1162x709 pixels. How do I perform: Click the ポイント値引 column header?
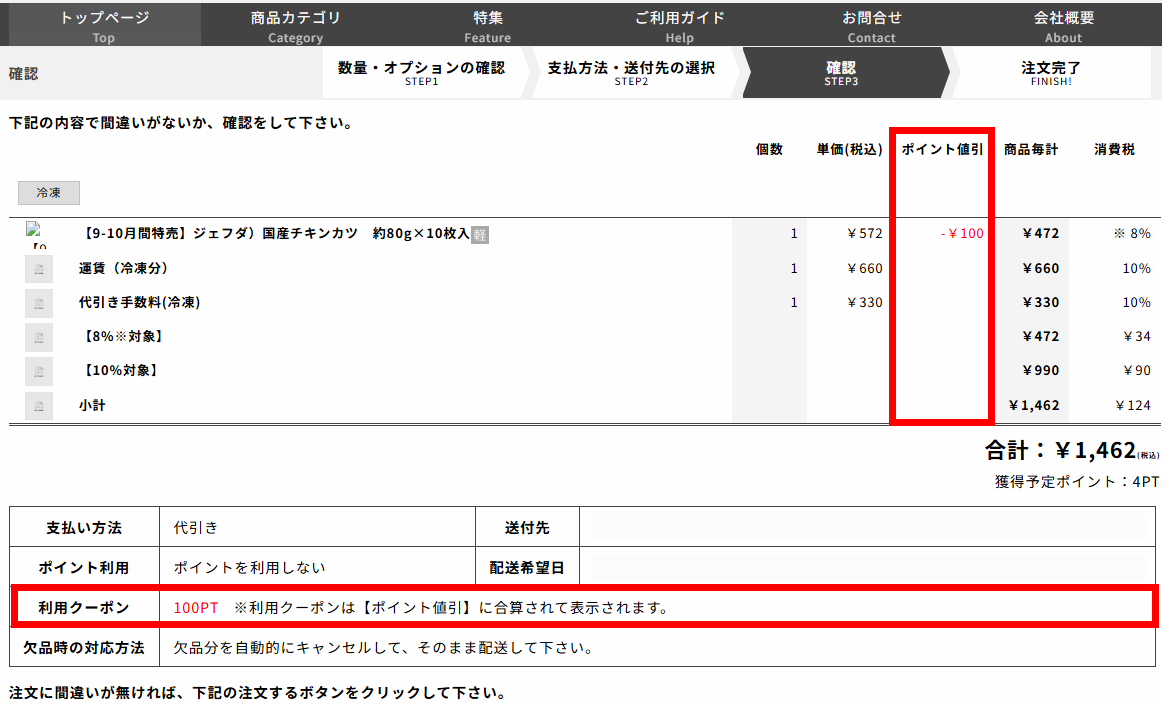(x=942, y=150)
